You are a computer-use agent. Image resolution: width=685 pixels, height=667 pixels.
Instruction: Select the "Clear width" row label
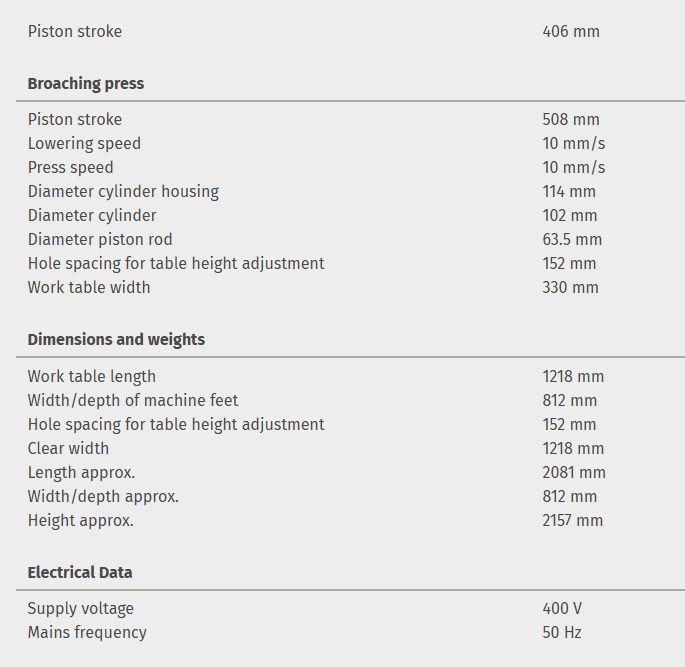click(68, 449)
